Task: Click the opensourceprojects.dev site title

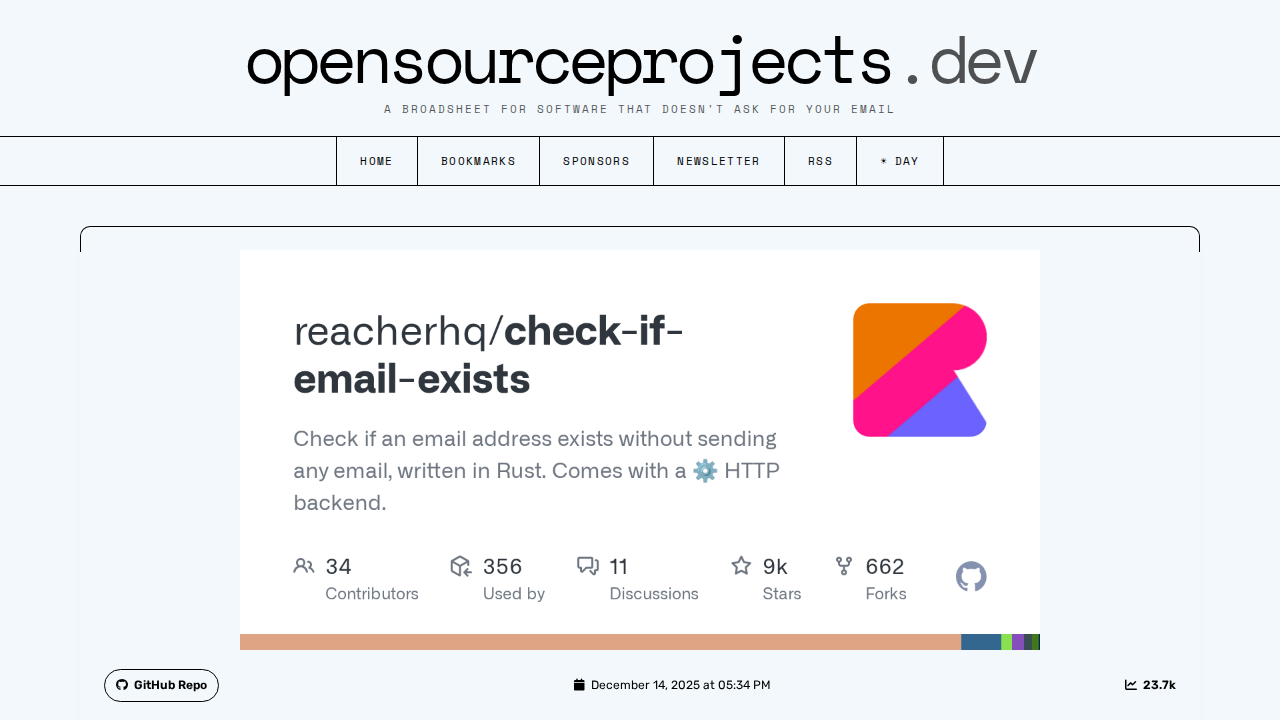Action: click(641, 62)
